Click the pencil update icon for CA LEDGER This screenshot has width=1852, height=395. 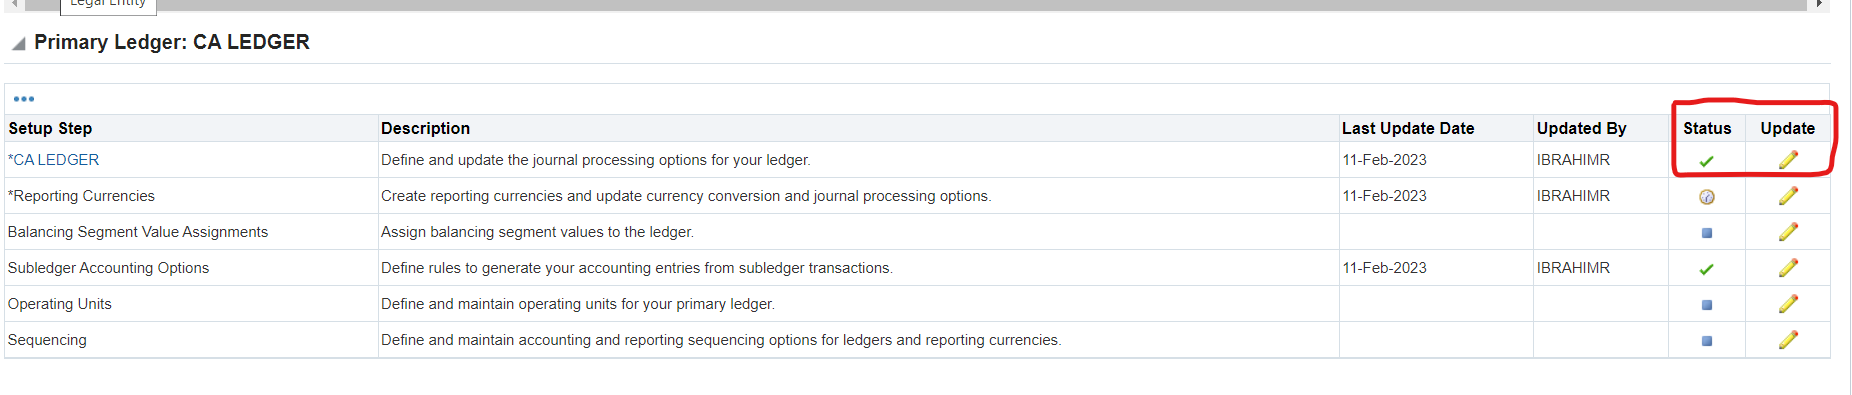[x=1788, y=160]
